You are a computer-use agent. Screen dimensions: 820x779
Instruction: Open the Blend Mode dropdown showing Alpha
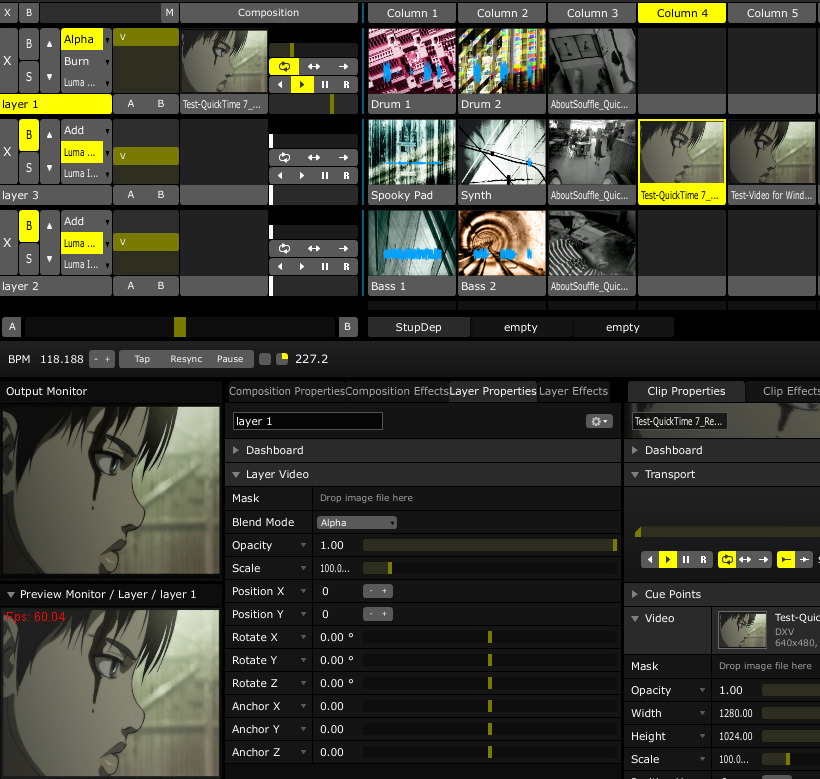(x=357, y=523)
